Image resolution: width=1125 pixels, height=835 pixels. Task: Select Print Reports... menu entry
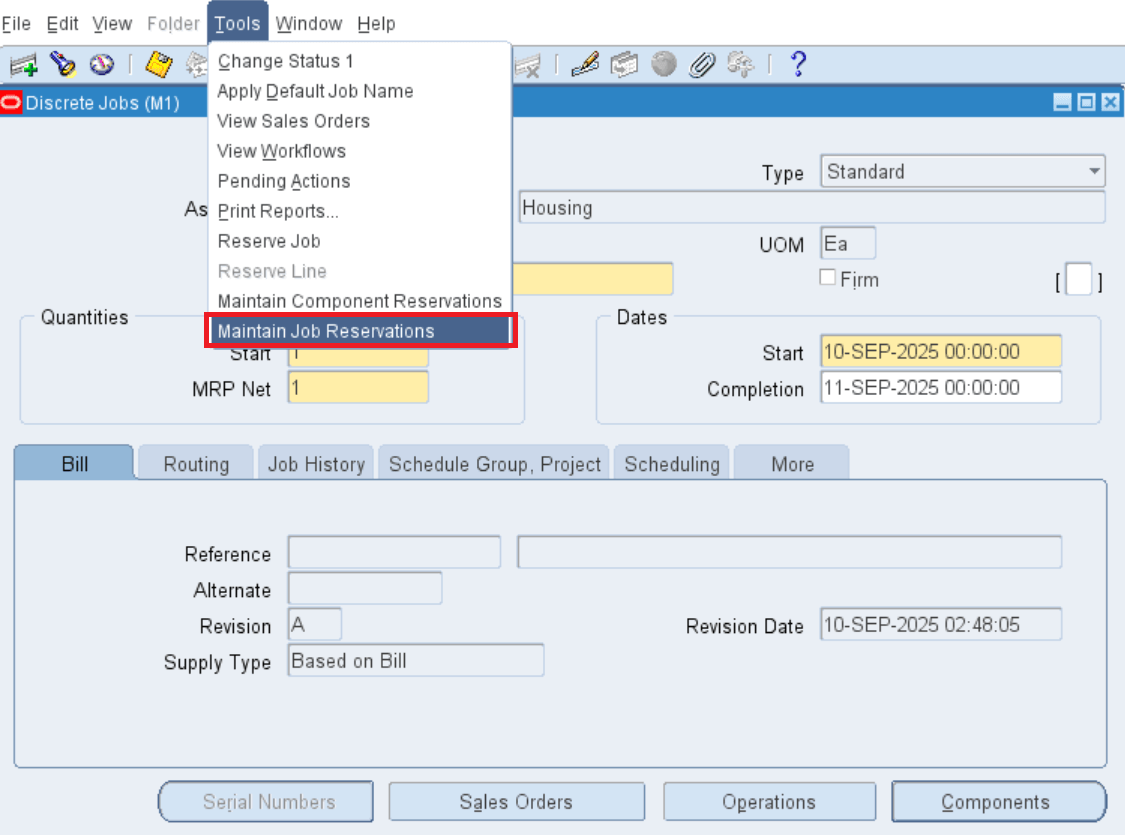pyautogui.click(x=359, y=212)
